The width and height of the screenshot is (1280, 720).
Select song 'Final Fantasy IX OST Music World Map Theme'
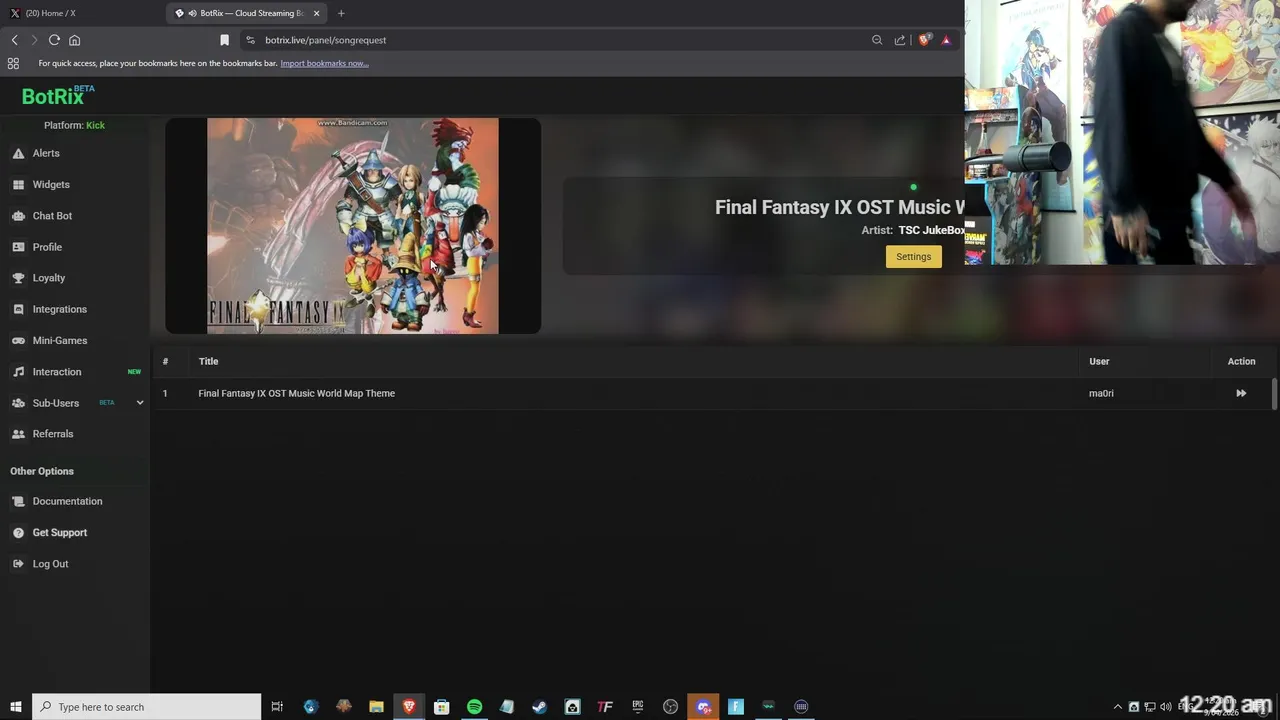tap(296, 393)
